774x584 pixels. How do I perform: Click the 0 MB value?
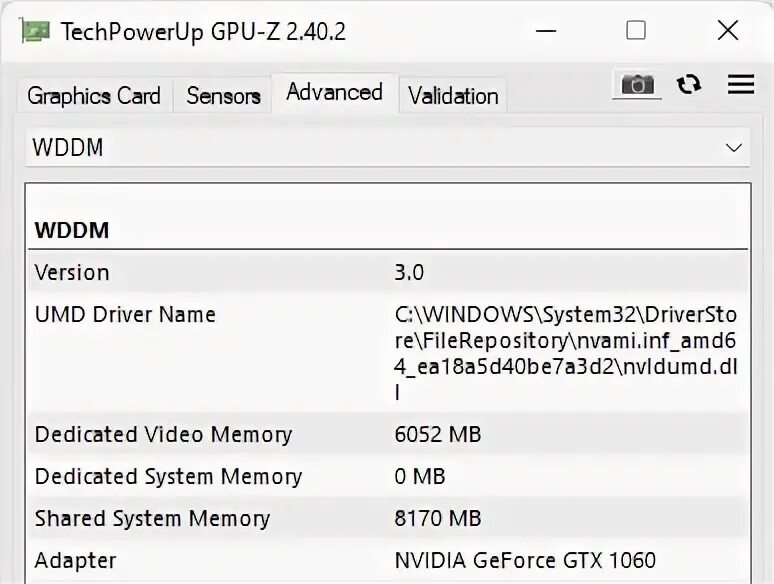tap(420, 476)
